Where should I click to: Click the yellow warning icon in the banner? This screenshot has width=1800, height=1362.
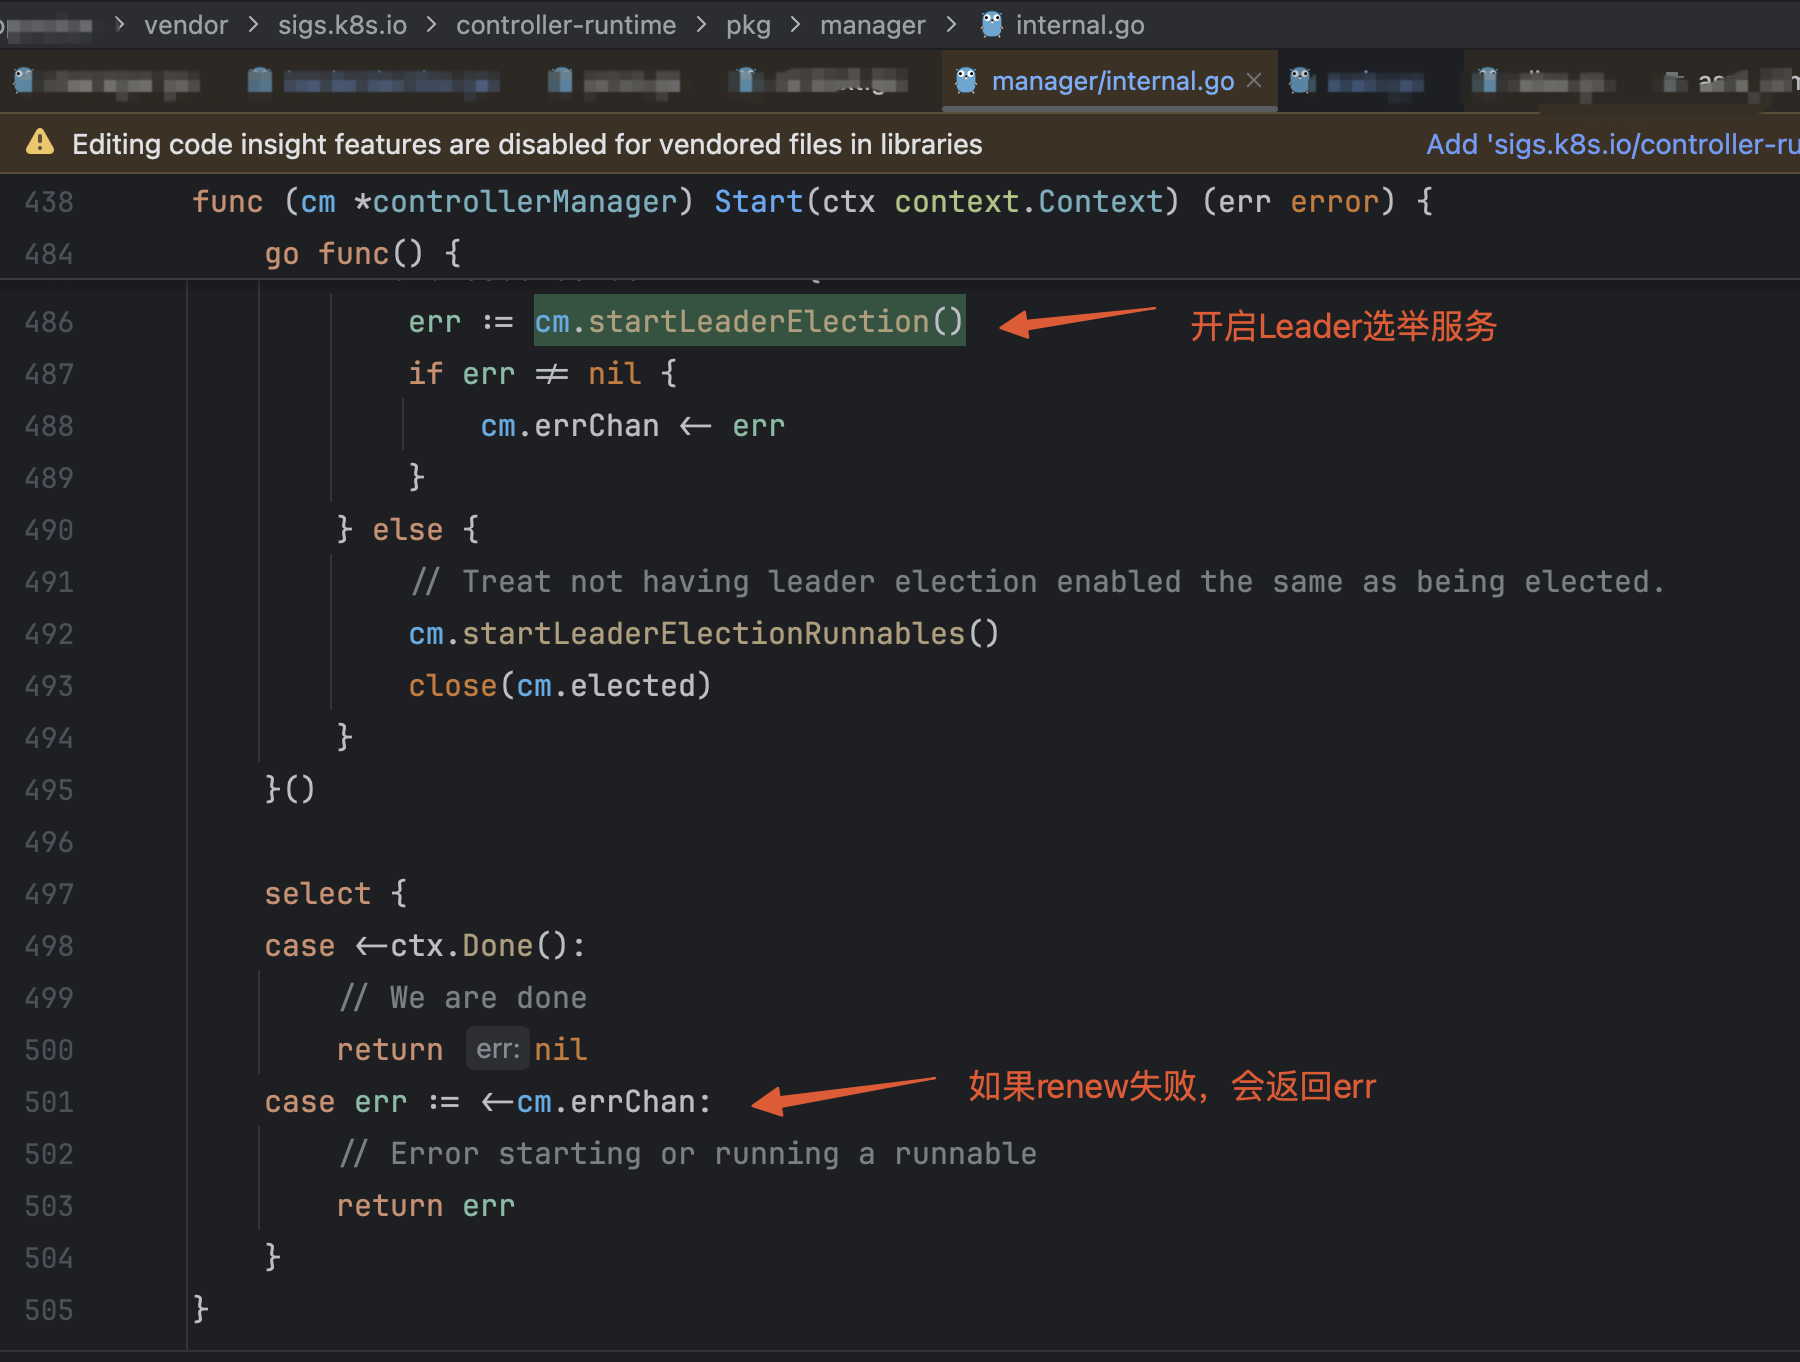point(40,142)
